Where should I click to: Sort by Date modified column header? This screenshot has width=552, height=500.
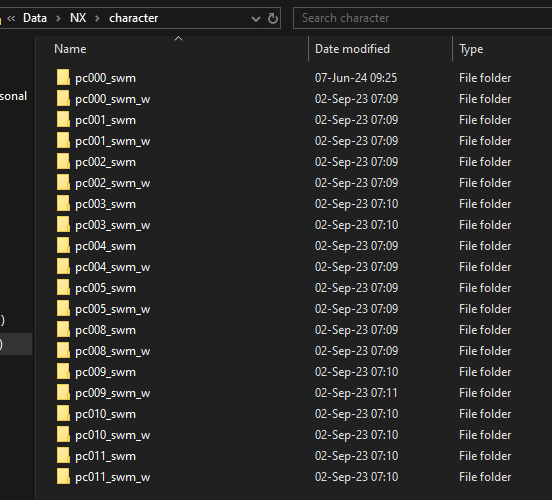click(352, 49)
